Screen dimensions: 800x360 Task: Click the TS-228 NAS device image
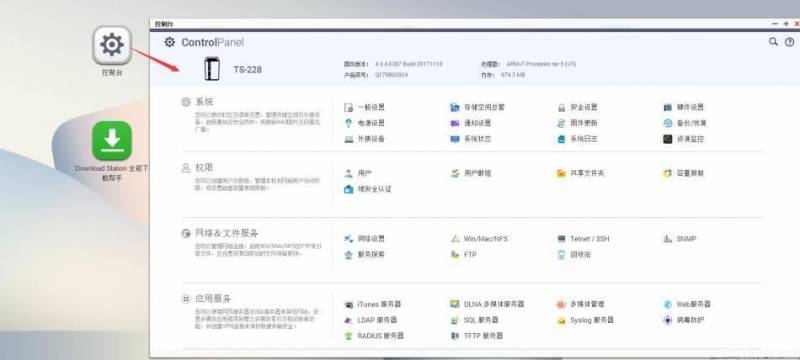click(212, 69)
